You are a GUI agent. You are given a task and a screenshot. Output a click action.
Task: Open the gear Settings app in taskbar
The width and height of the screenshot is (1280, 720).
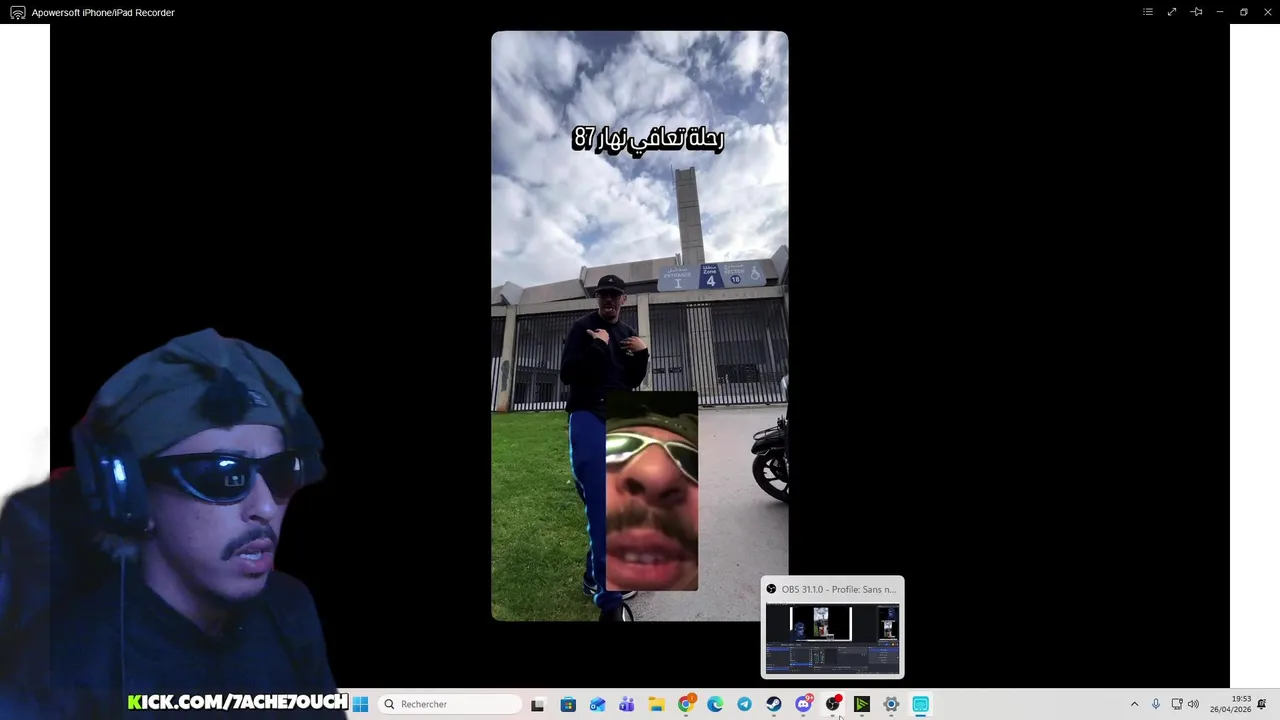pyautogui.click(x=891, y=704)
